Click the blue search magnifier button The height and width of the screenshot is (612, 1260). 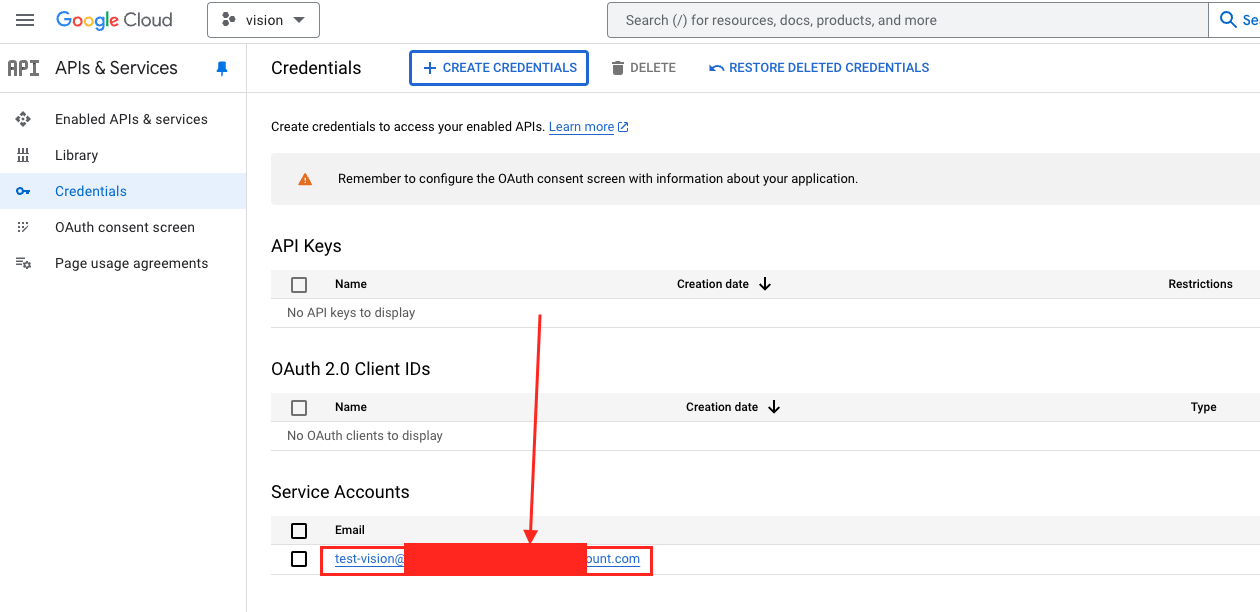(x=1228, y=20)
